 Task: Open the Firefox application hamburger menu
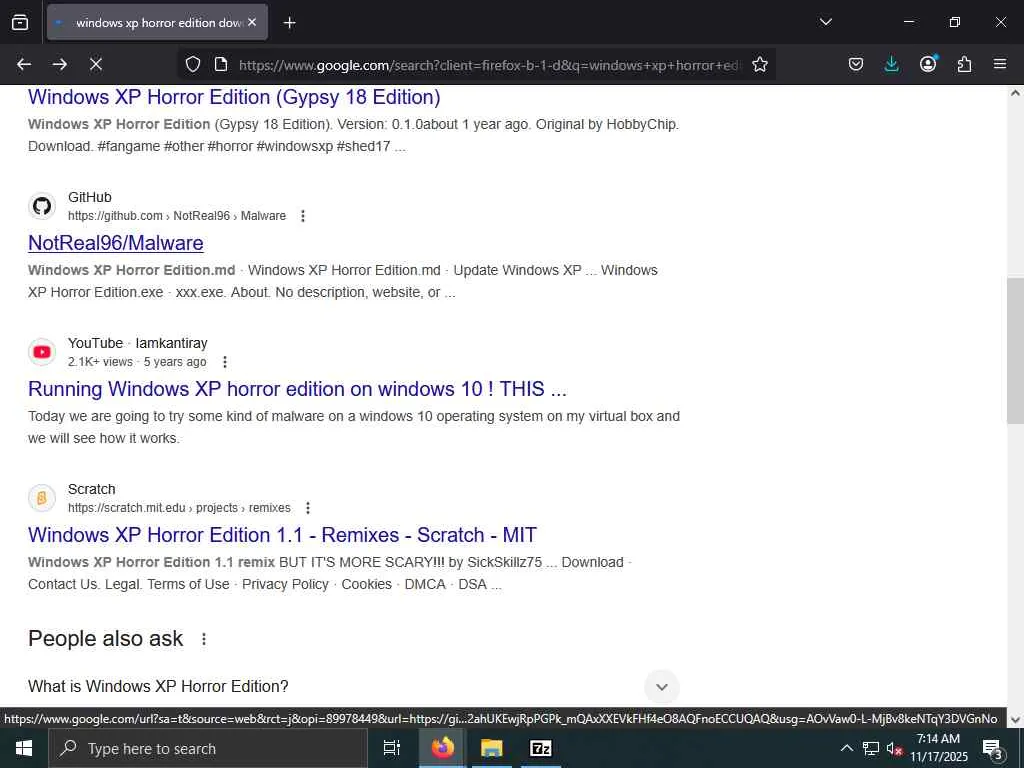click(1000, 64)
